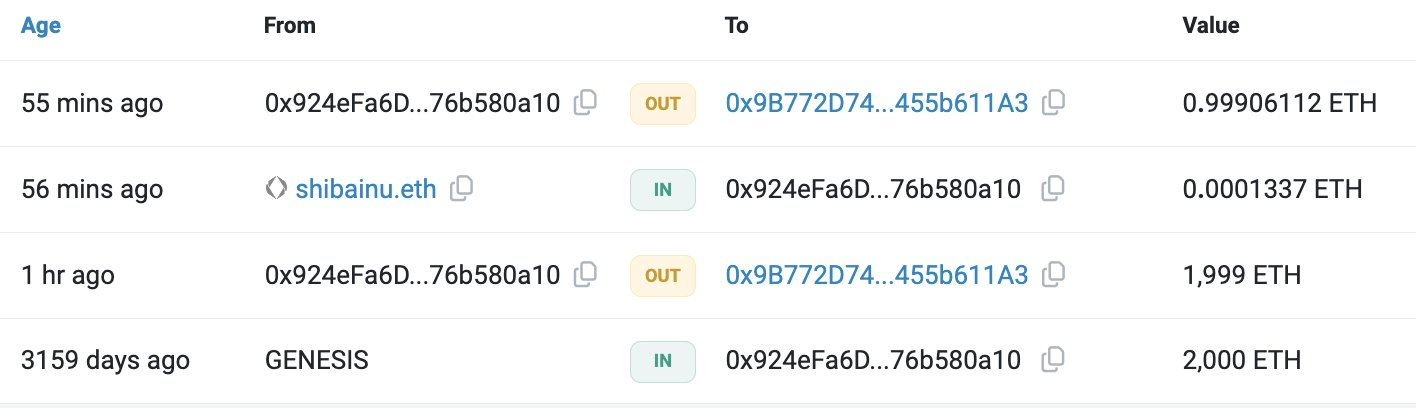Copy shibainu.eth address
Viewport: 1416px width, 408px height.
click(461, 189)
